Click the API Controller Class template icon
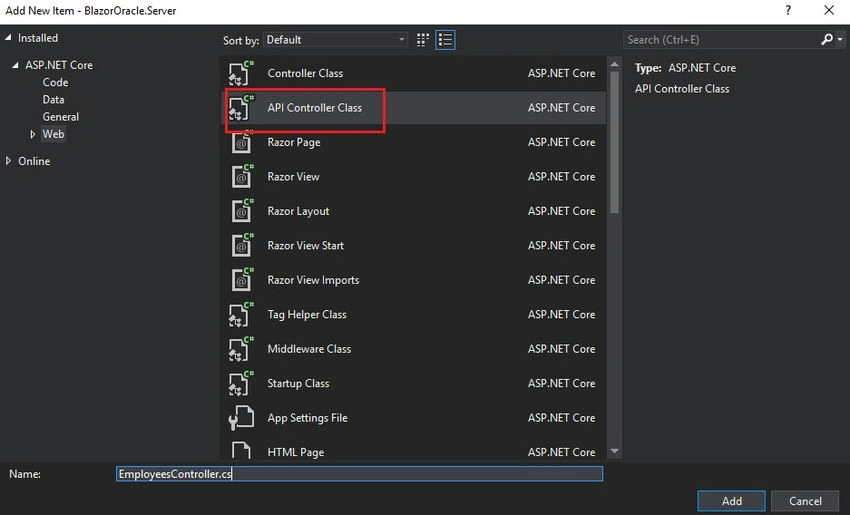The height and width of the screenshot is (515, 850). 241,108
